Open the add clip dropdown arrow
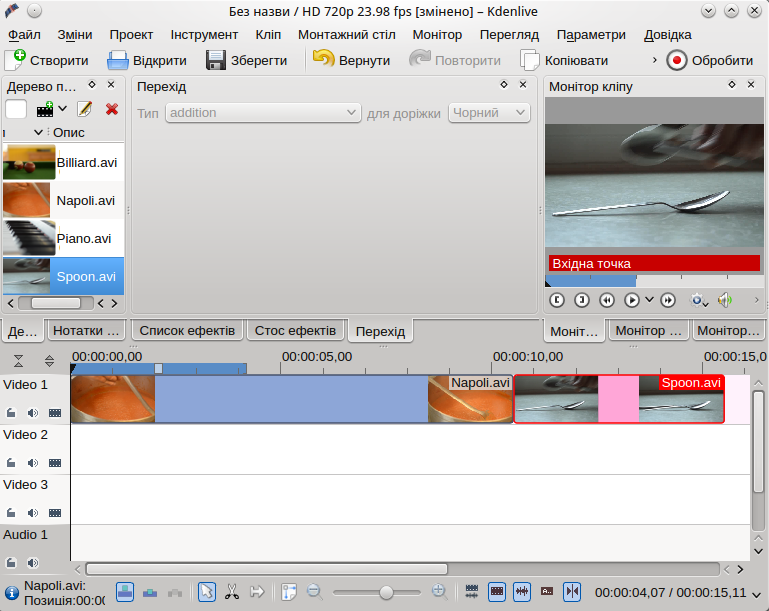 point(63,109)
